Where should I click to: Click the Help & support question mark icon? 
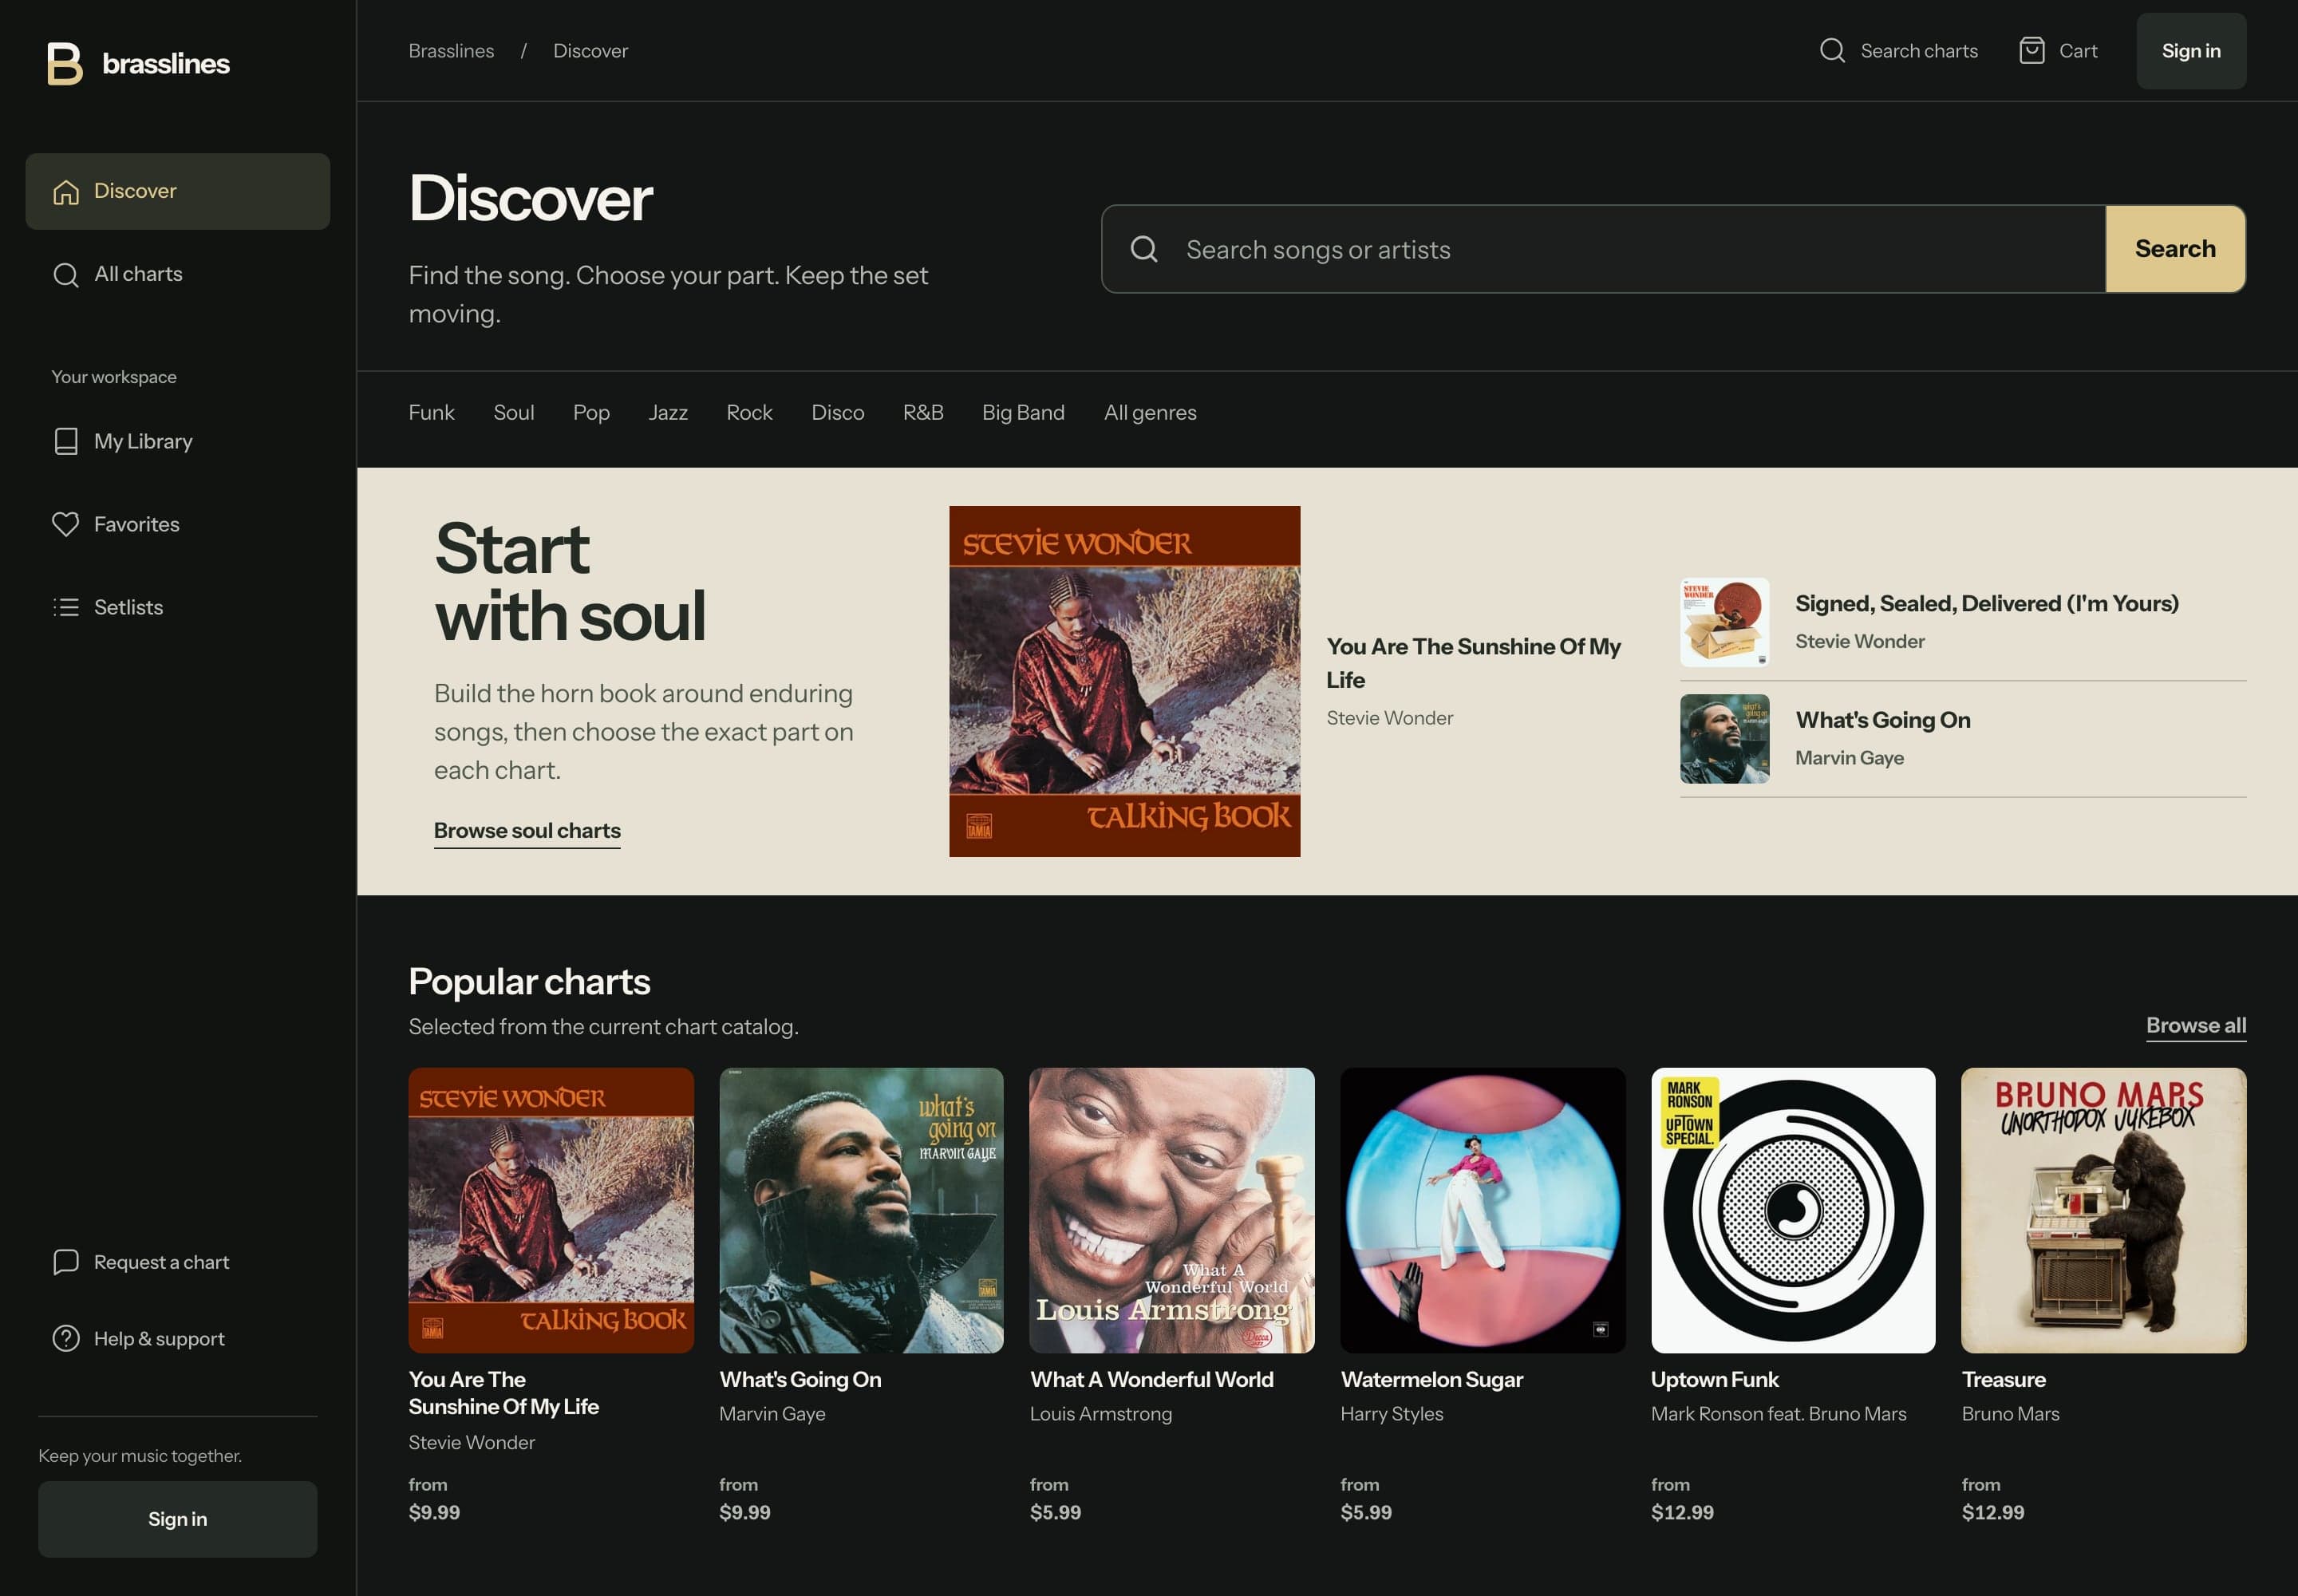pos(66,1338)
